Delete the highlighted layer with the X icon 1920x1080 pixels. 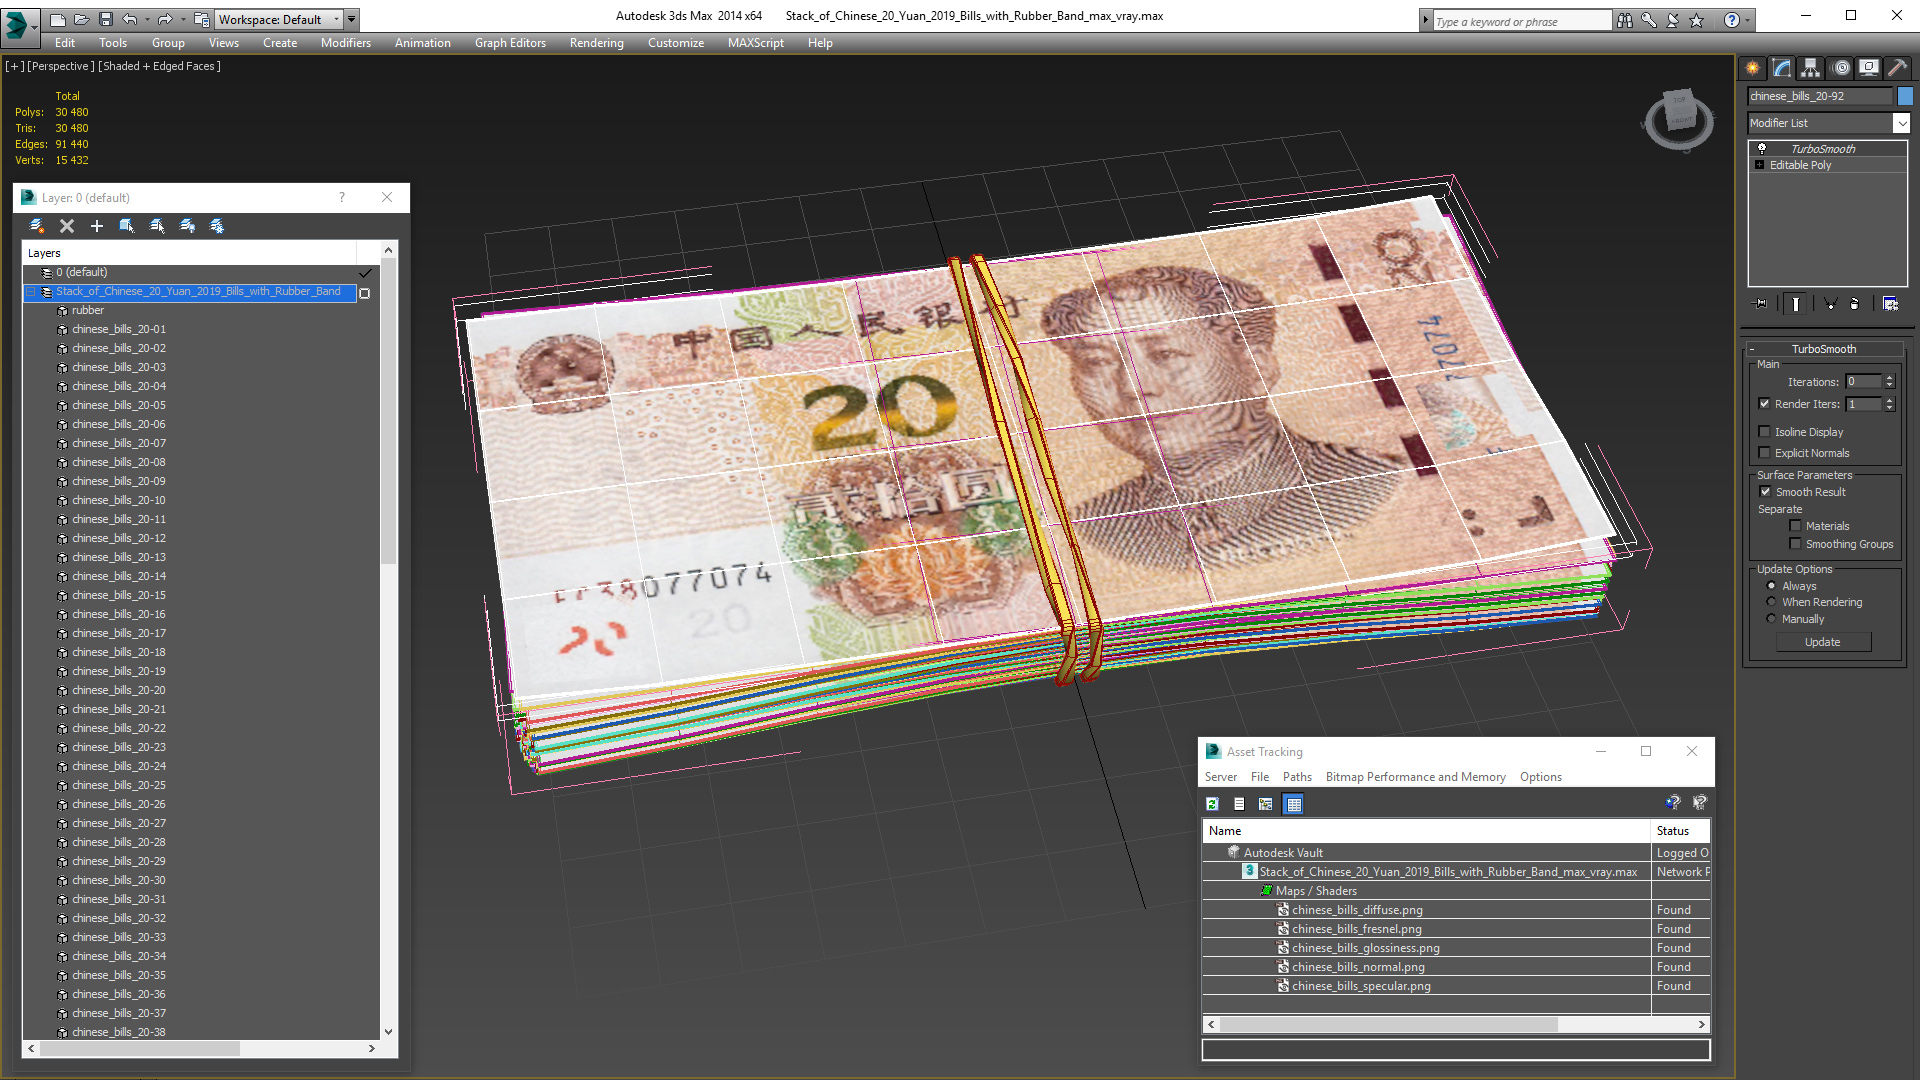(67, 226)
